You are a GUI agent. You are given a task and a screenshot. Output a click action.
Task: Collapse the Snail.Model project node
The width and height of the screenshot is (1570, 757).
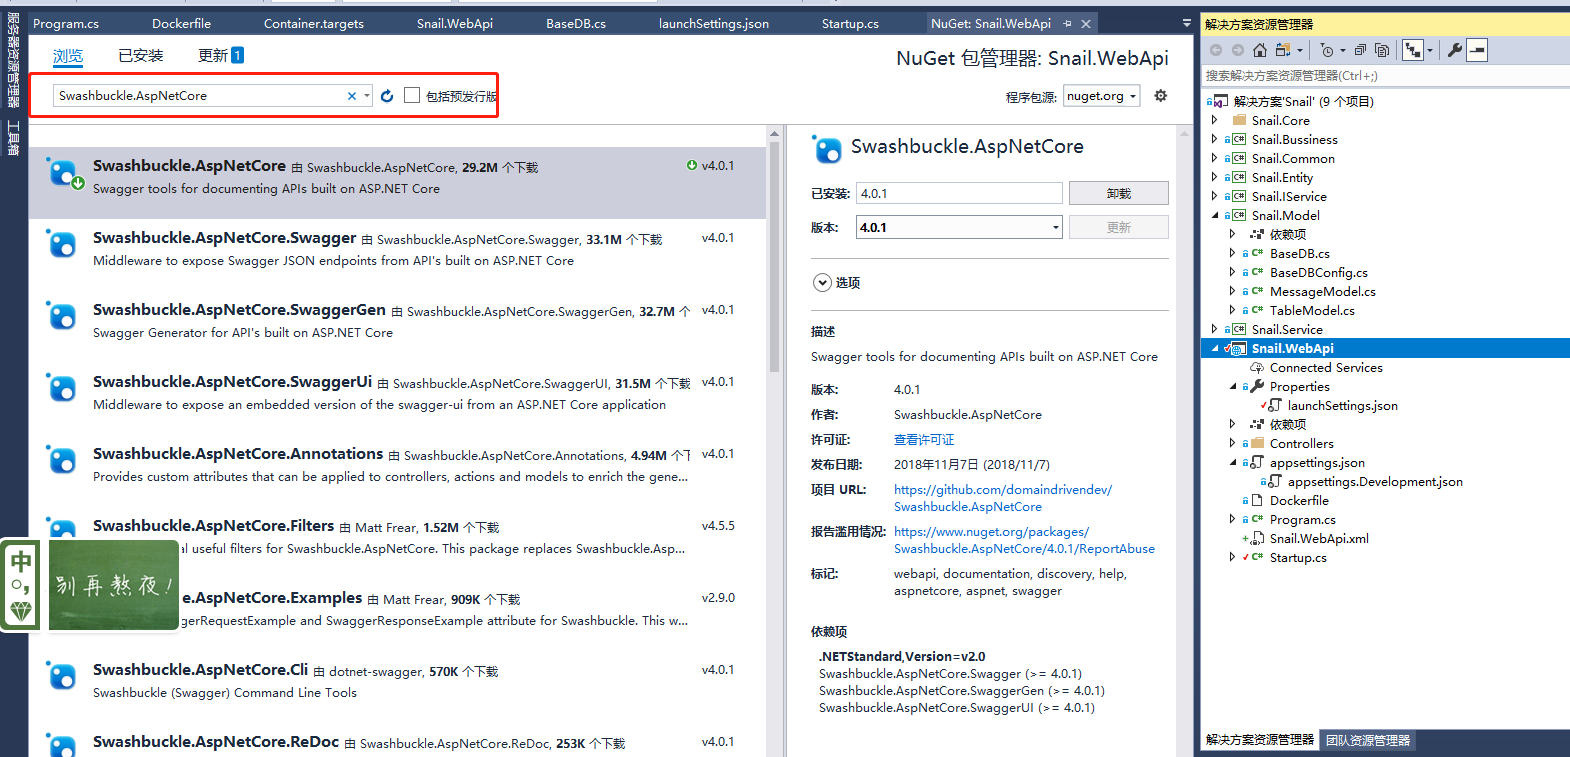(1215, 216)
